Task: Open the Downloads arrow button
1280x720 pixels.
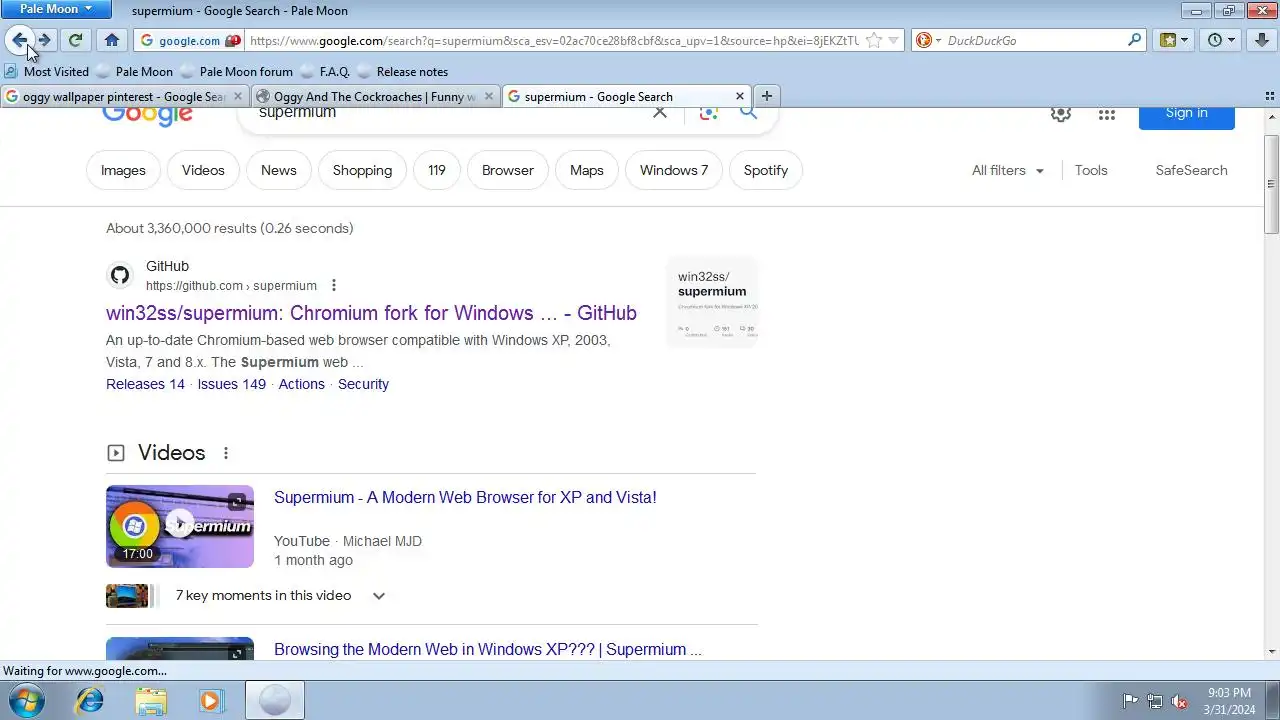Action: coord(1262,40)
